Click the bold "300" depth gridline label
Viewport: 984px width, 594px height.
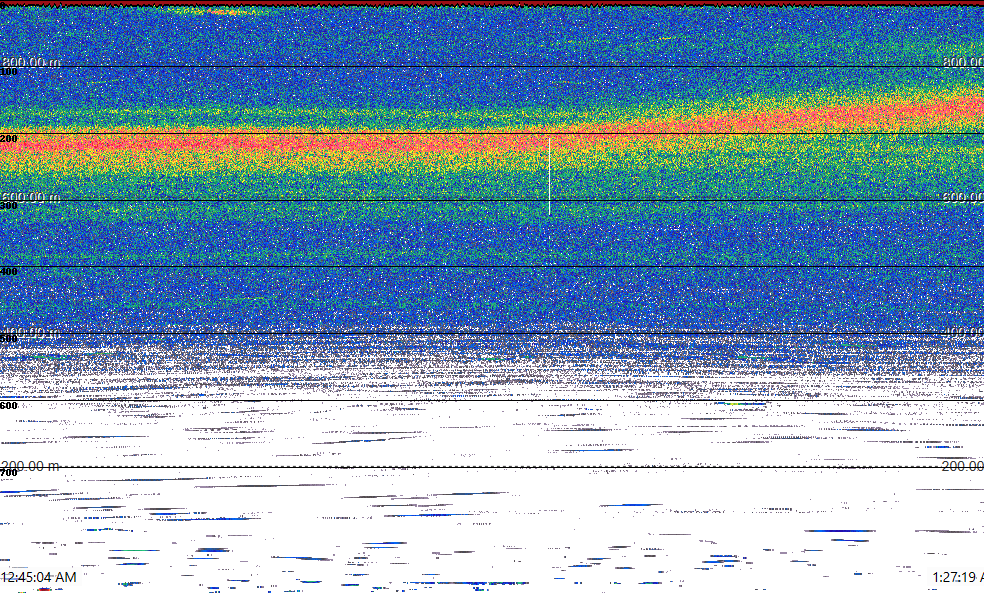(9, 206)
